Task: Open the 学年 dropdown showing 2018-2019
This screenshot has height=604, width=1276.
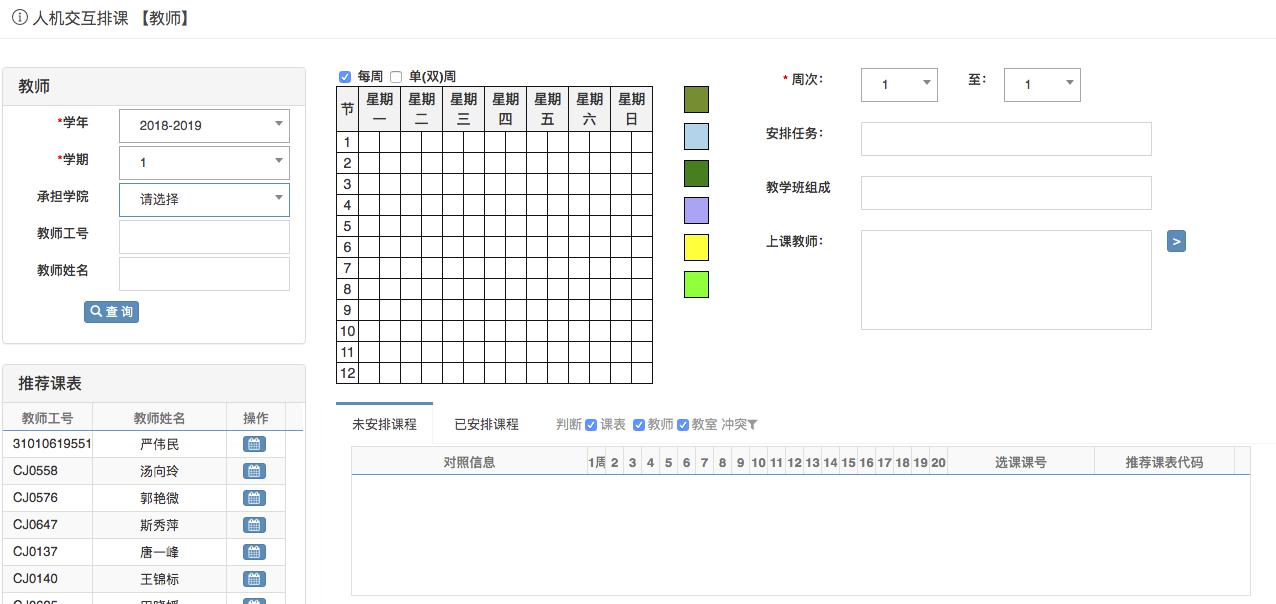Action: [203, 125]
